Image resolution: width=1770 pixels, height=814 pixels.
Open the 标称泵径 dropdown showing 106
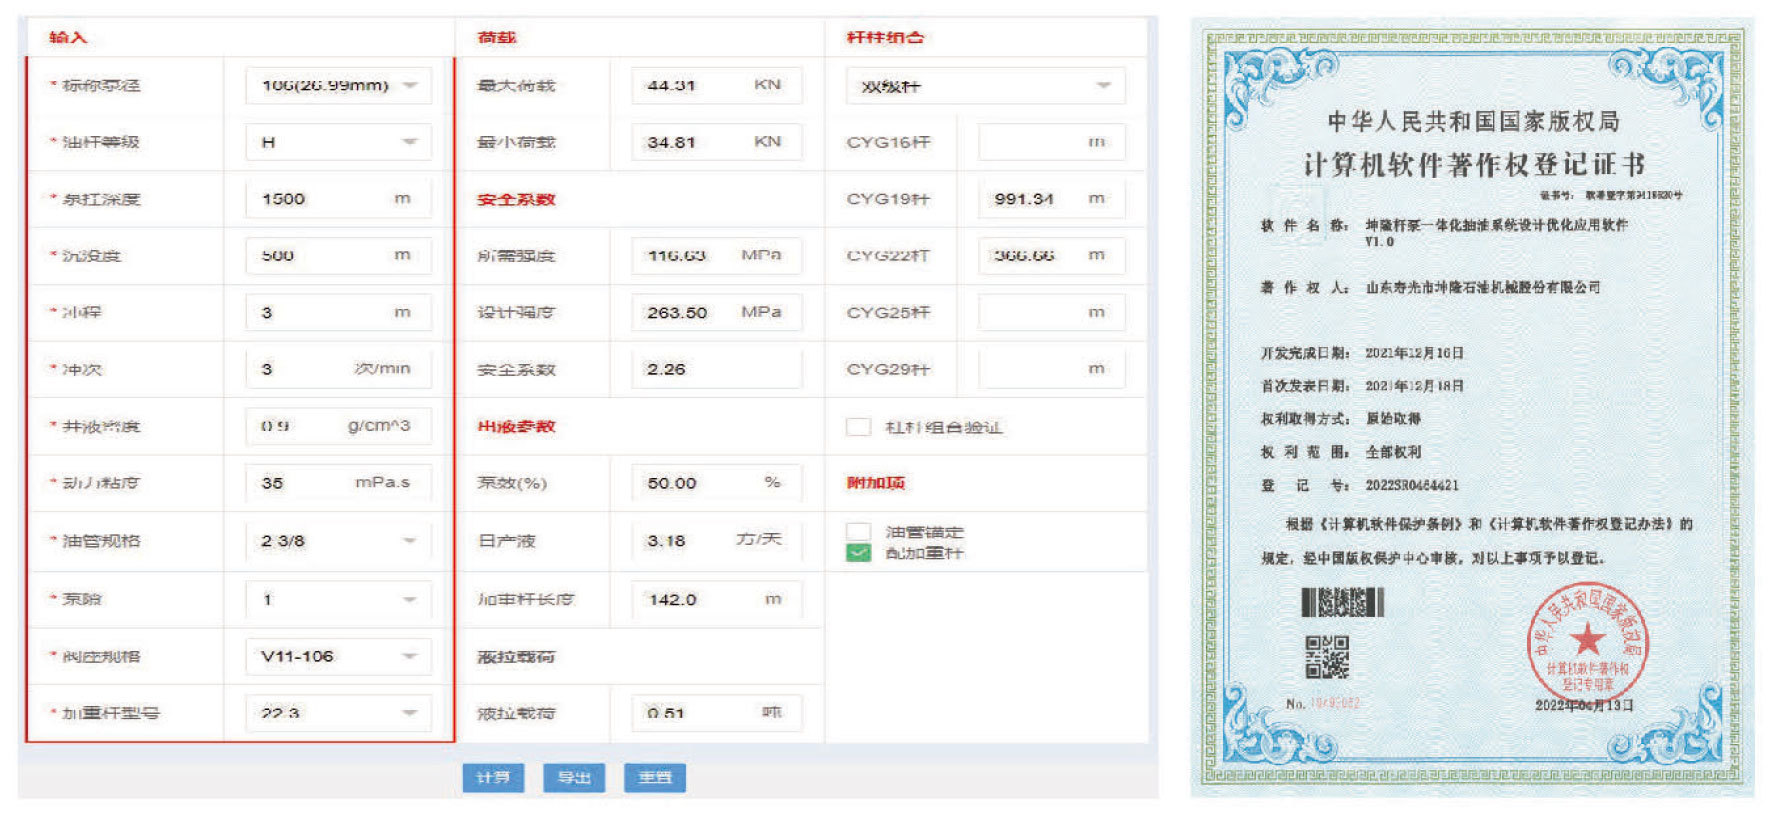(338, 86)
